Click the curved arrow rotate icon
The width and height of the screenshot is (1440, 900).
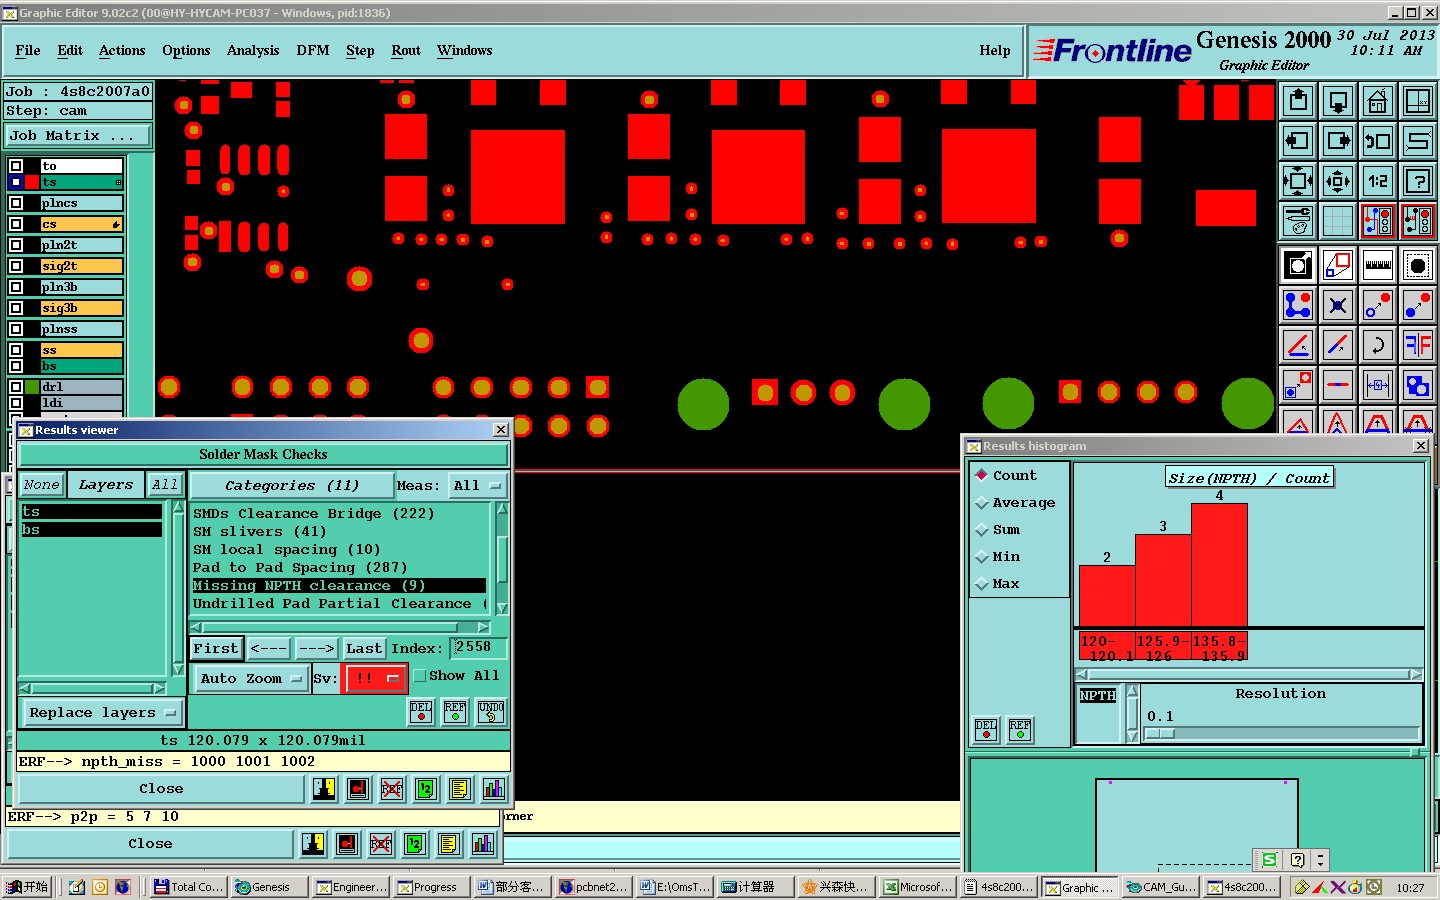point(1378,345)
